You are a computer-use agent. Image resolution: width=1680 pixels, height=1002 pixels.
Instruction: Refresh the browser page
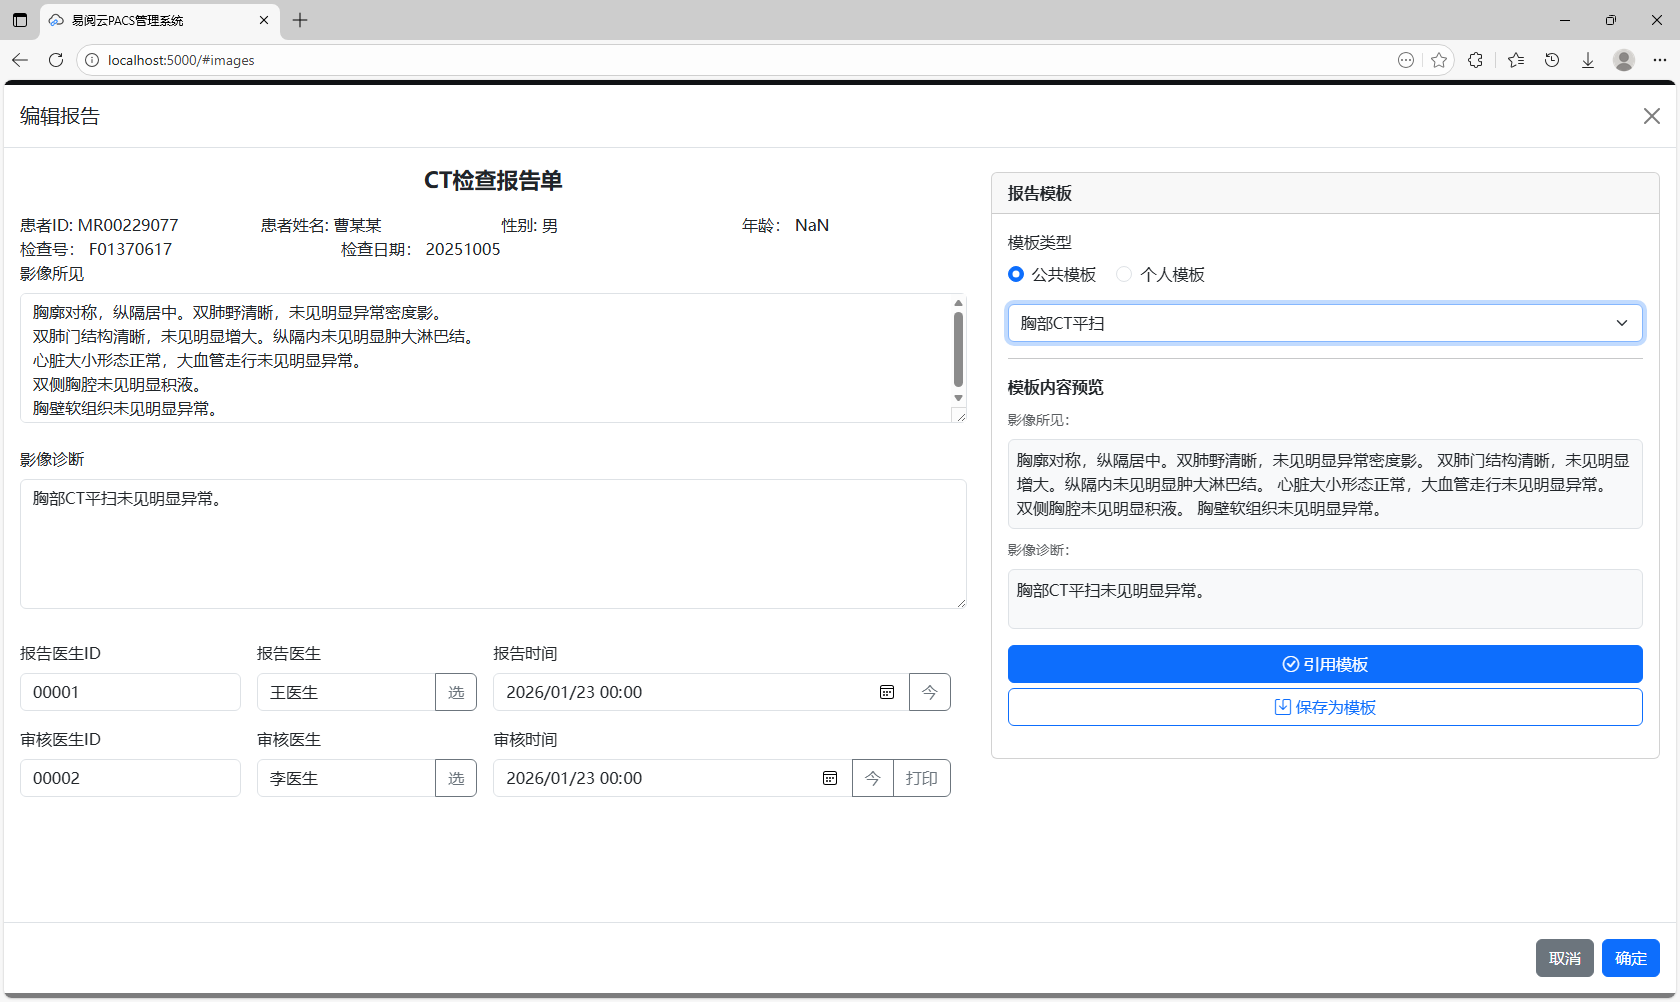point(56,60)
